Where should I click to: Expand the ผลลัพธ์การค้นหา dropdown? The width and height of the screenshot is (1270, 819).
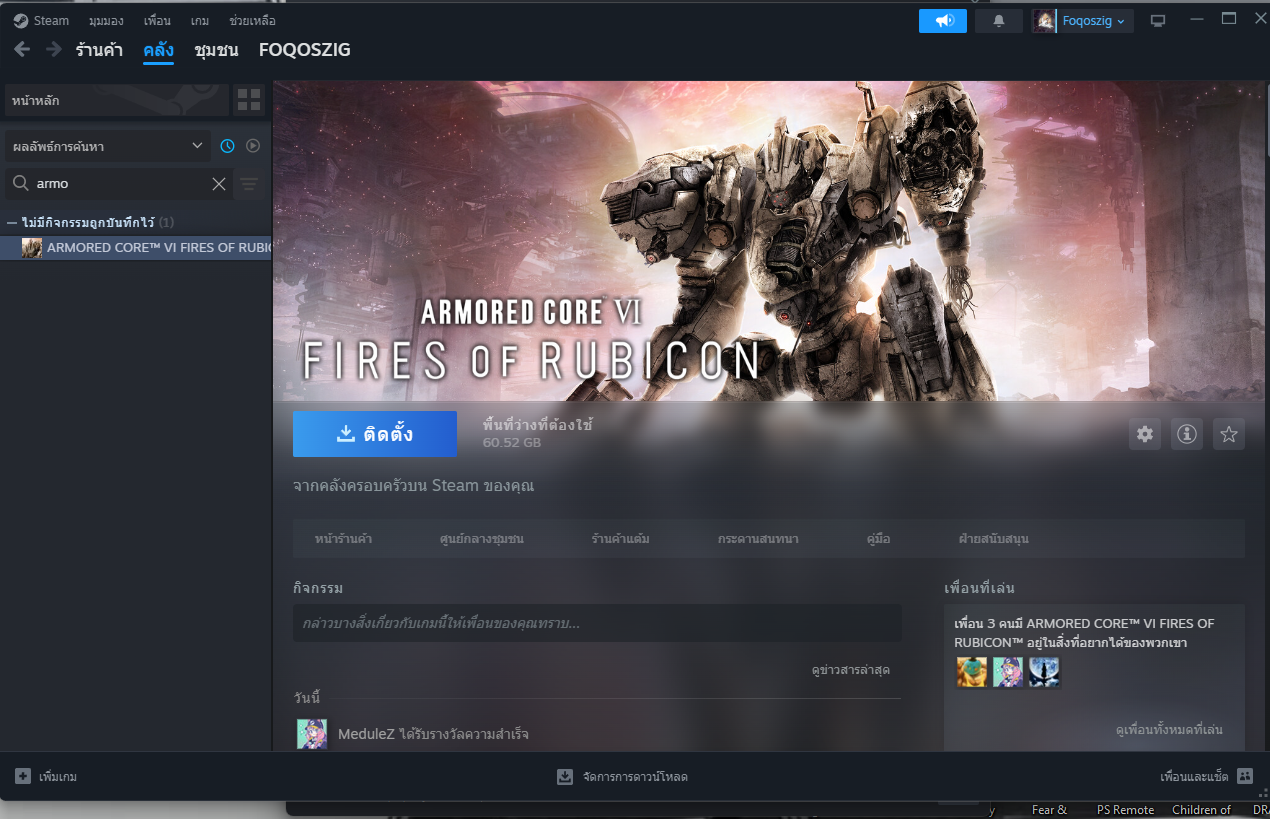point(108,146)
